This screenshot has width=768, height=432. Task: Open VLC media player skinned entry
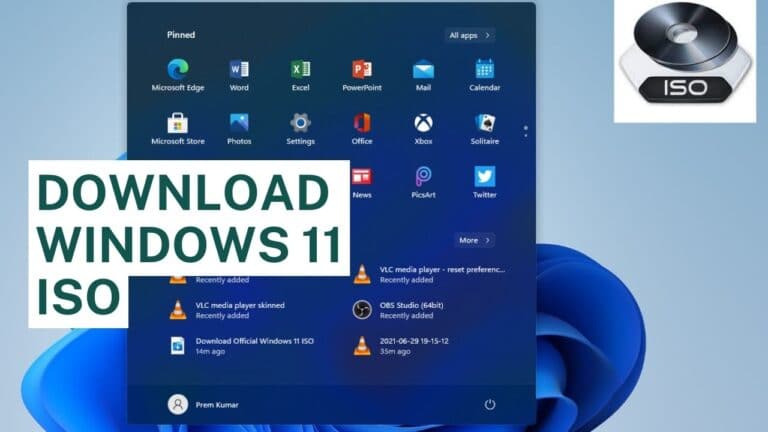coord(227,310)
